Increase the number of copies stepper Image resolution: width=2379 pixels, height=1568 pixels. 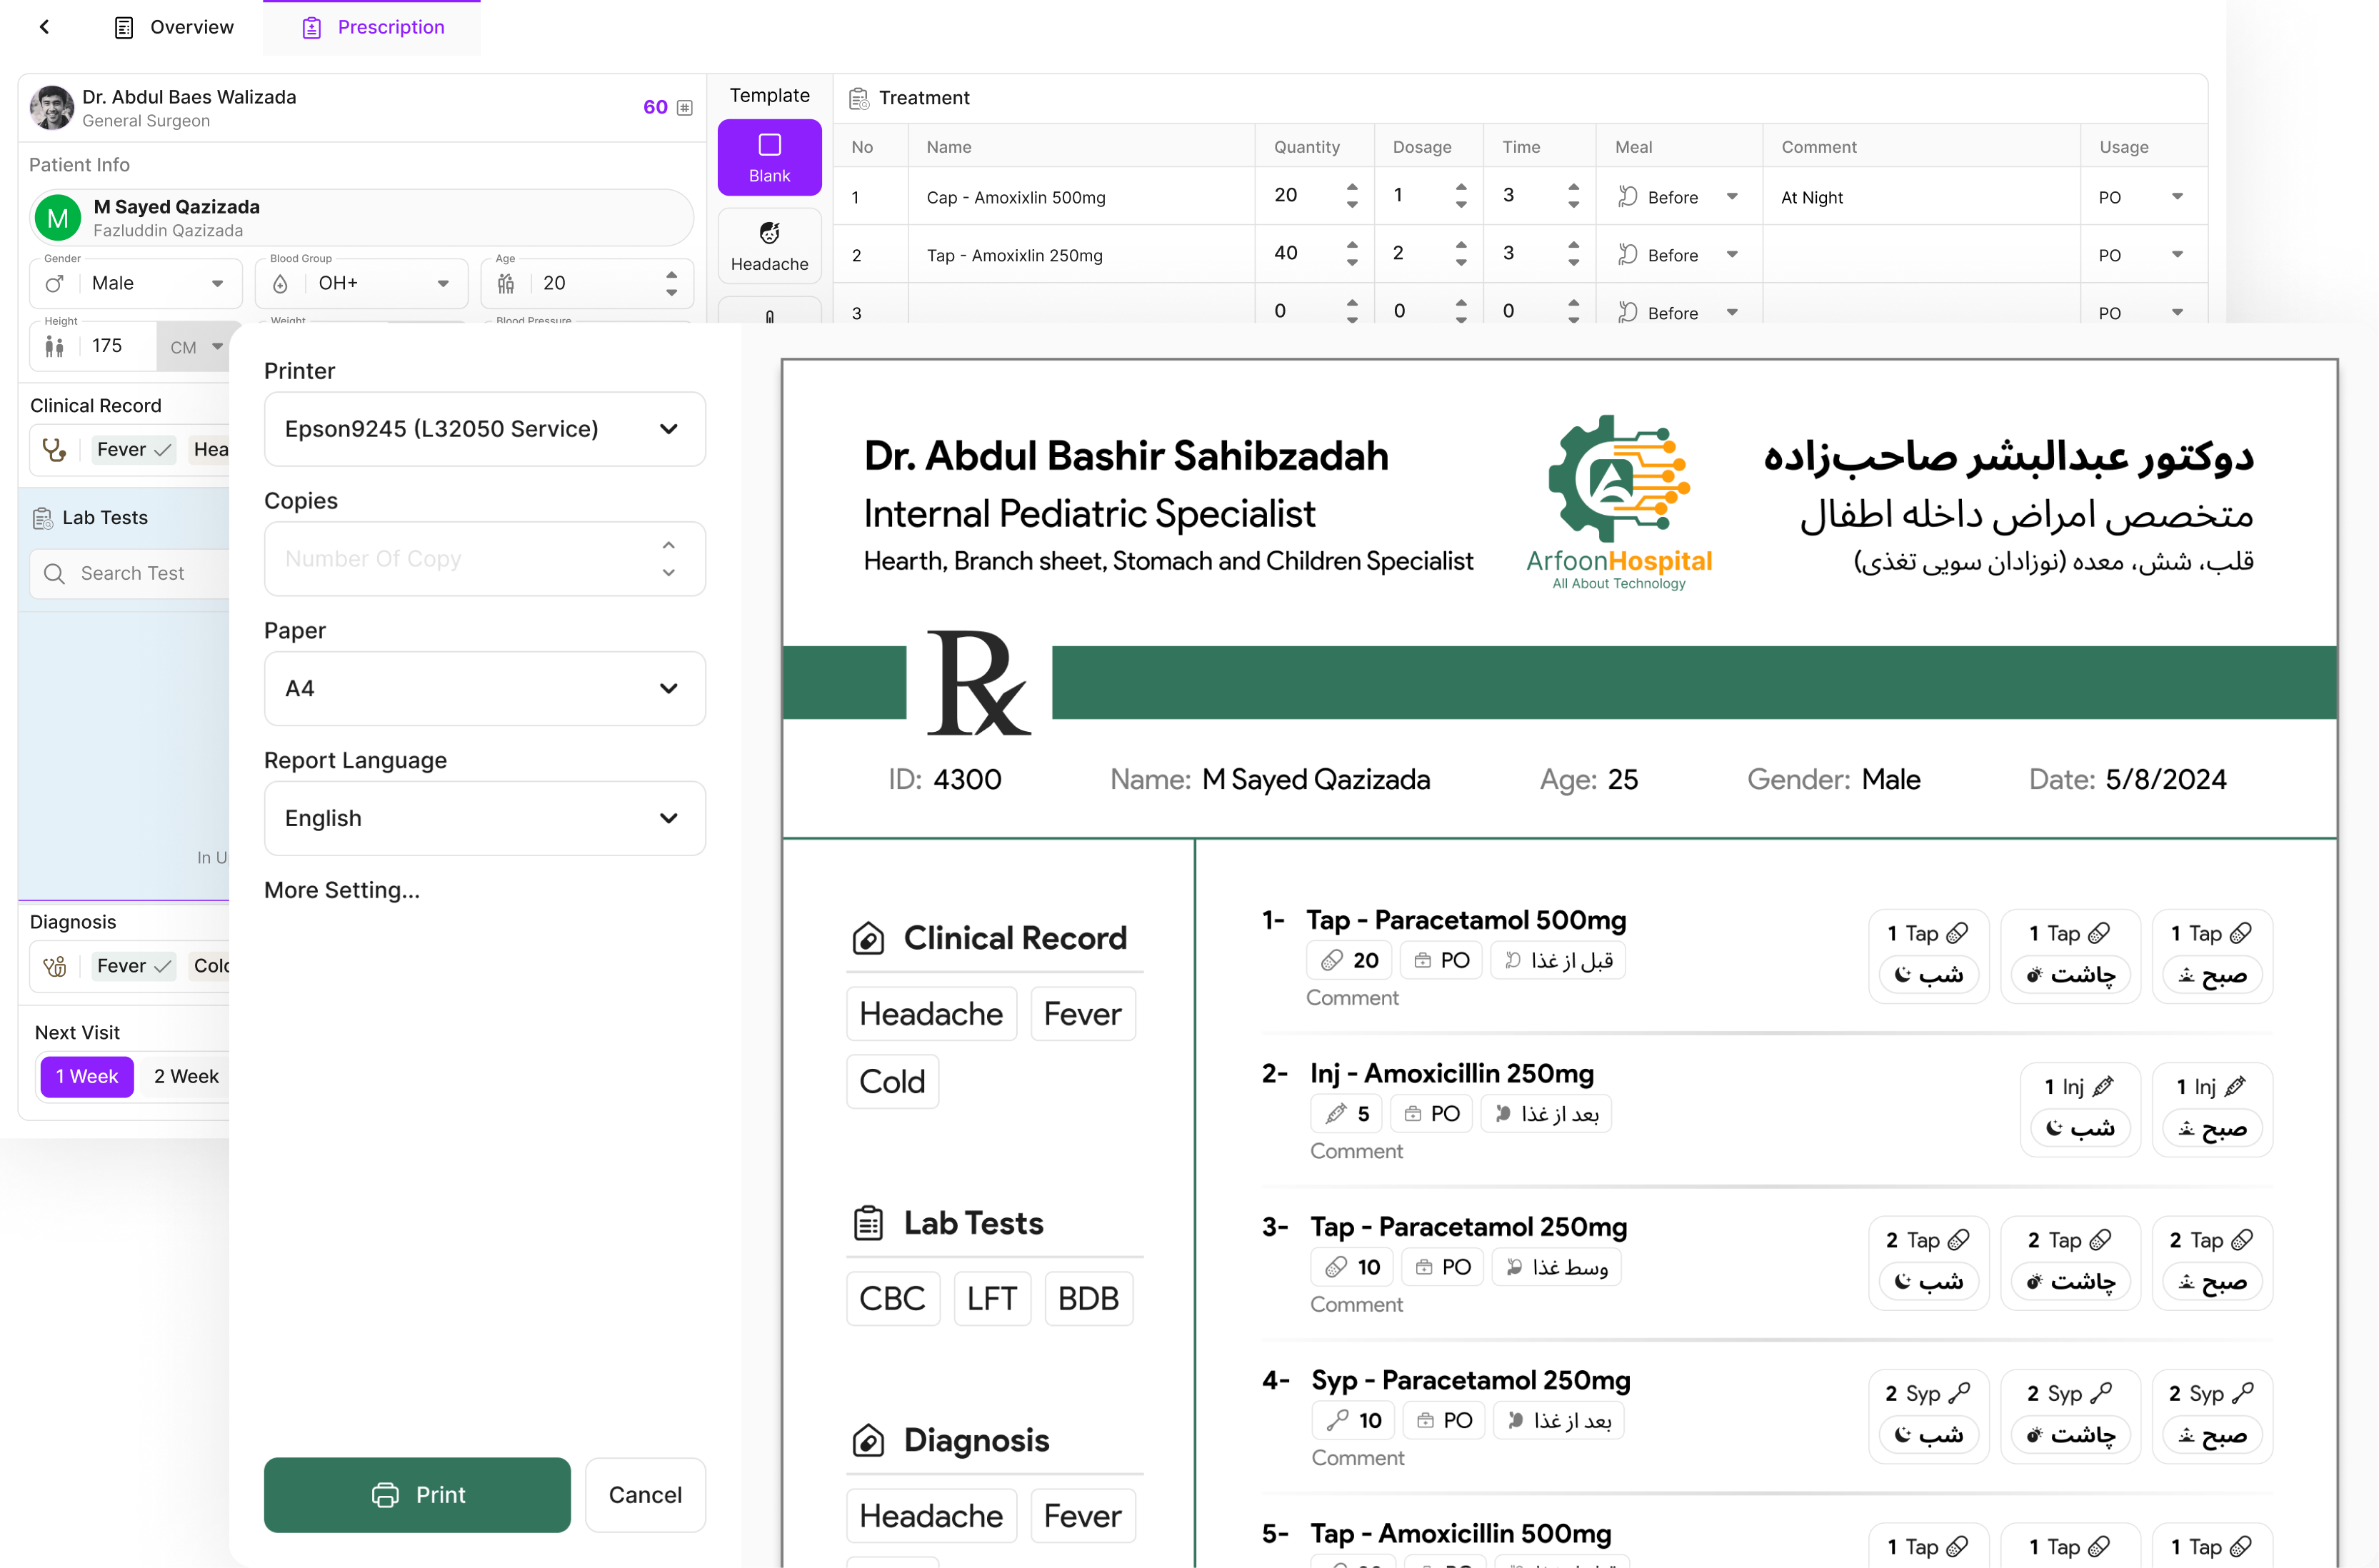pos(668,545)
